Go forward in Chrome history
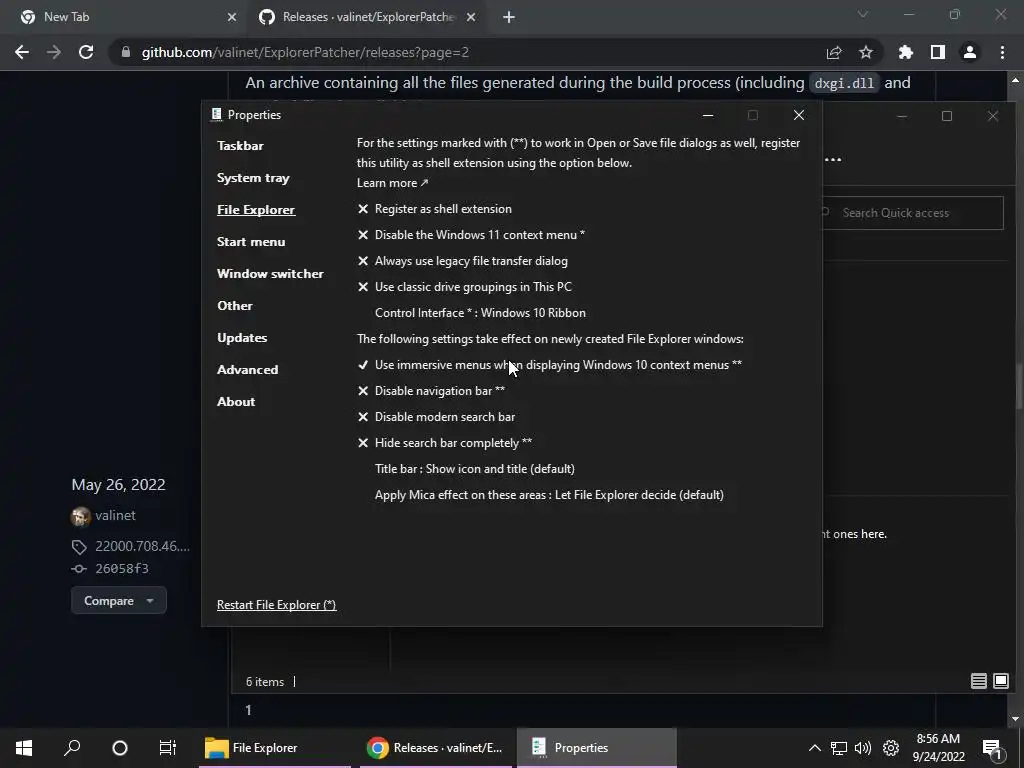 tap(54, 52)
